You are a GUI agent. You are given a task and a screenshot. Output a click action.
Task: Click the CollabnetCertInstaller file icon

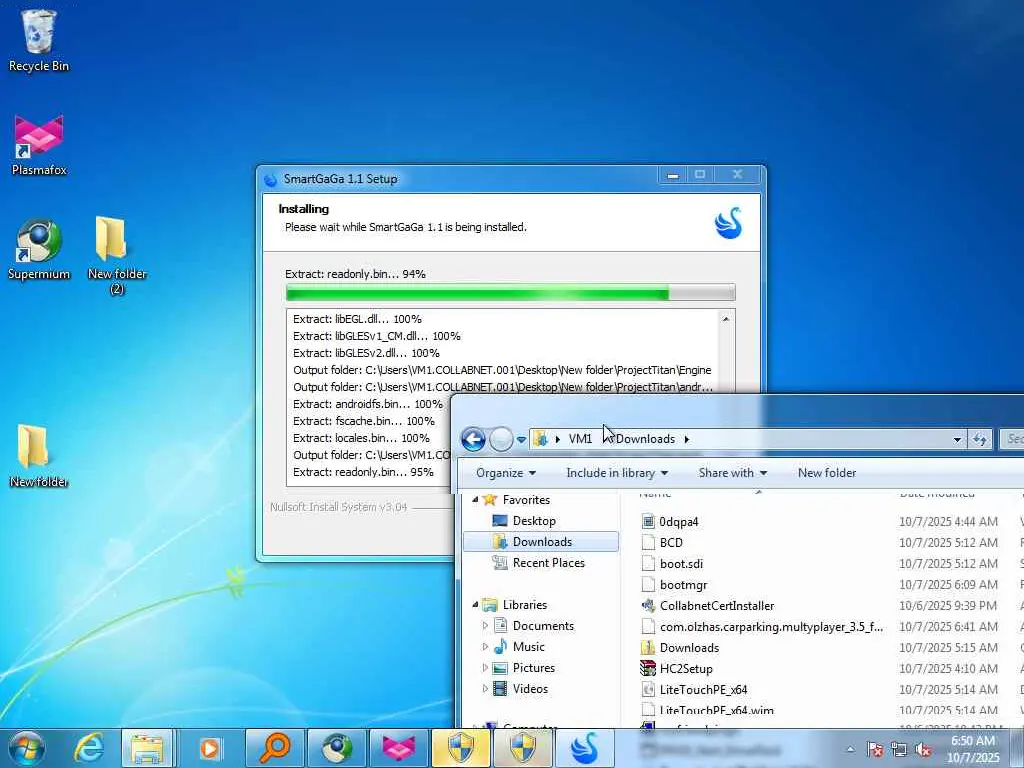648,605
